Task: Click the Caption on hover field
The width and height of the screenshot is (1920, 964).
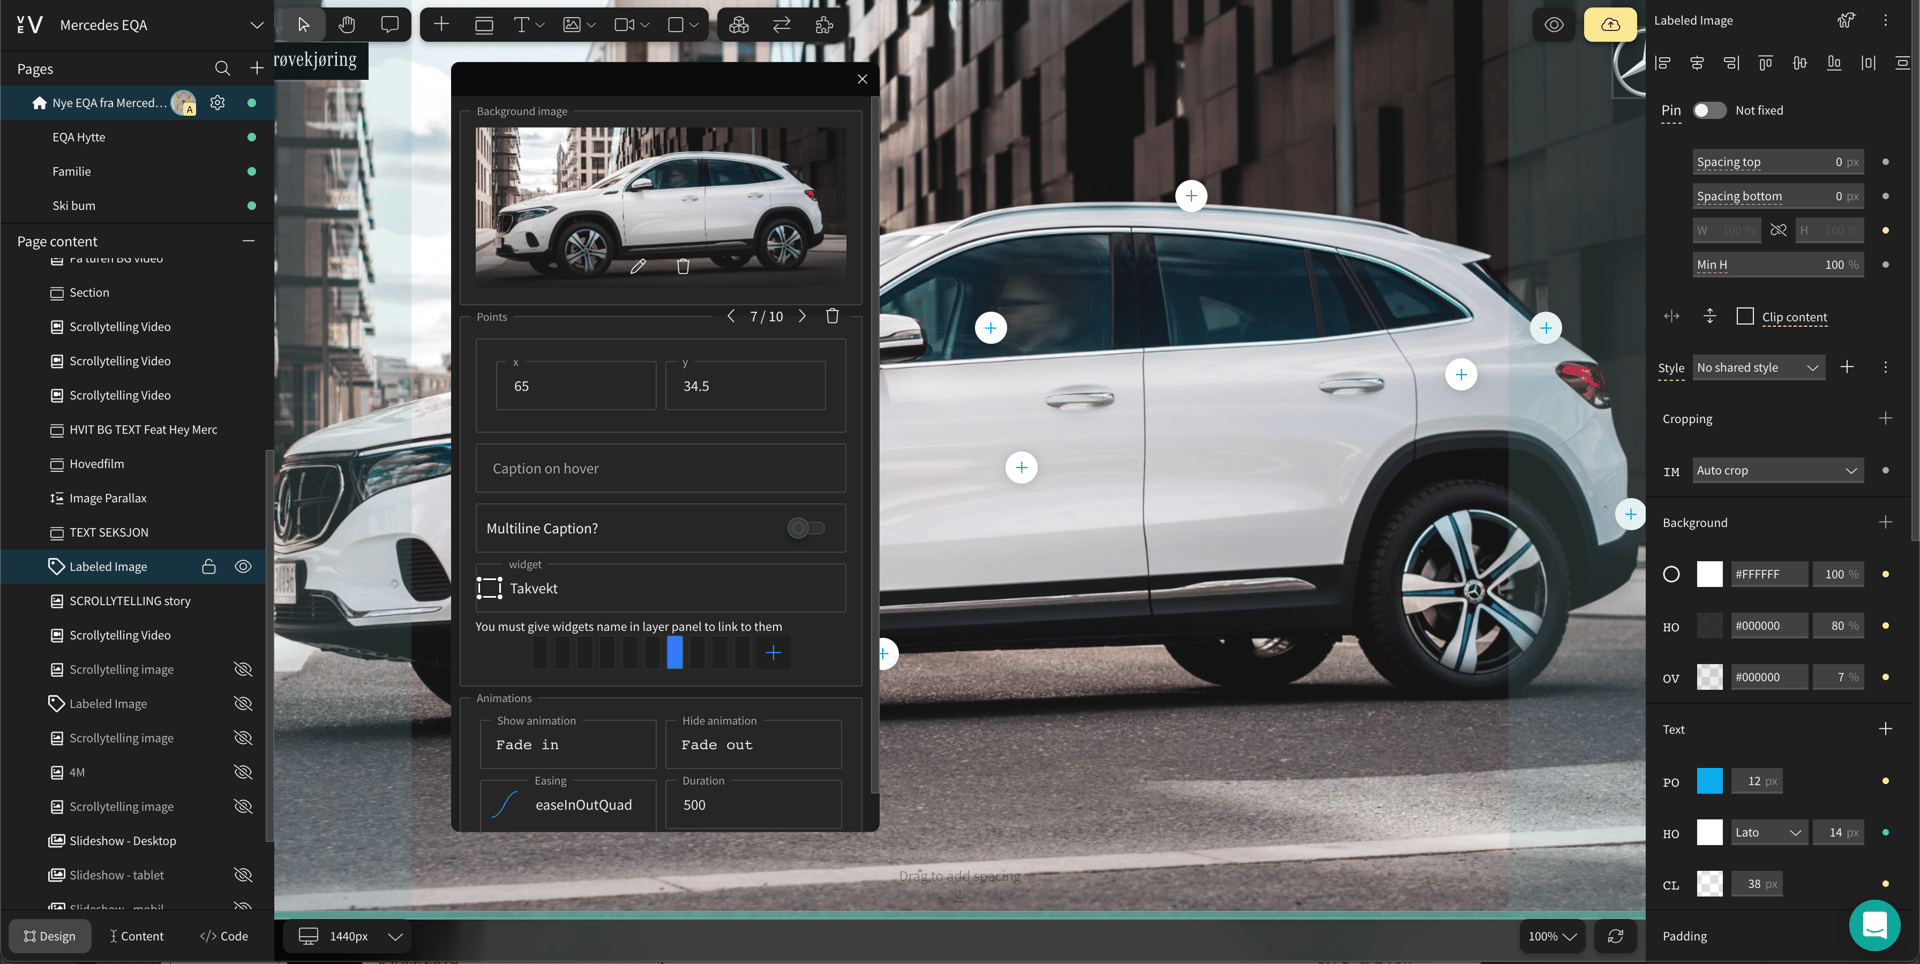Action: (661, 468)
